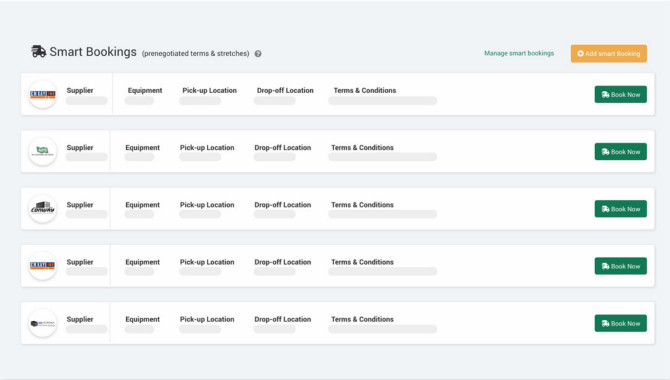Open the first row supplier logo
Viewport: 670px width, 380px height.
click(x=42, y=94)
